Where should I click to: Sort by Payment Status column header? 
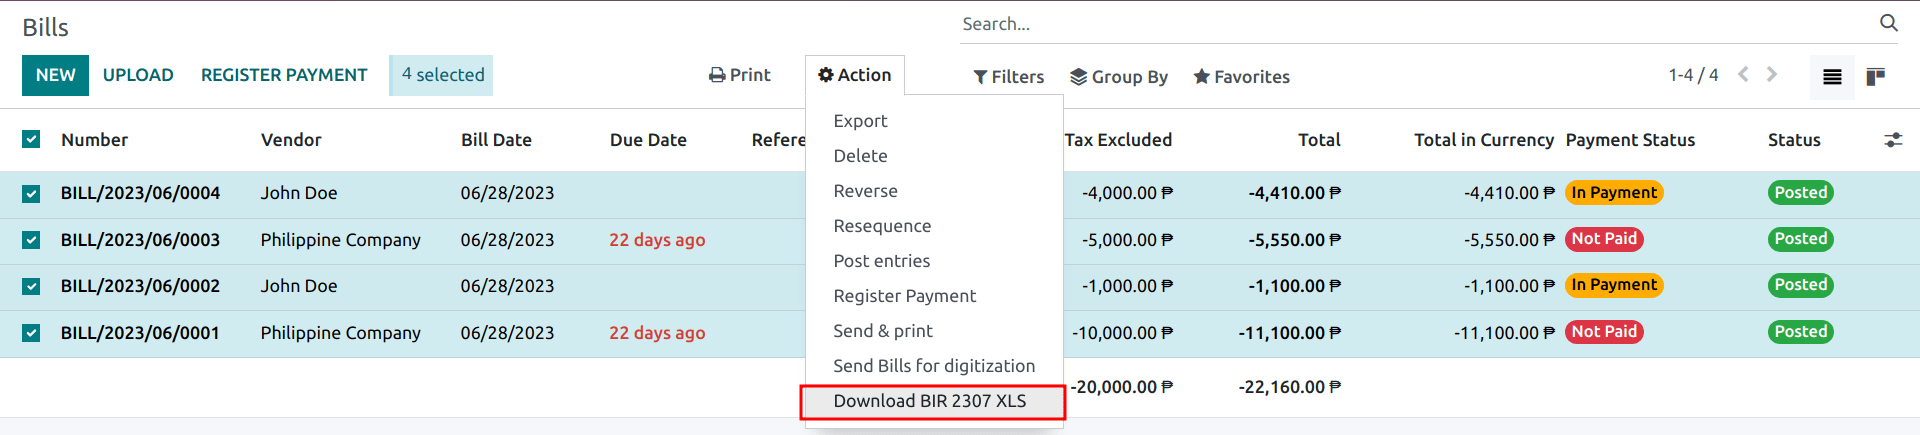coord(1630,140)
